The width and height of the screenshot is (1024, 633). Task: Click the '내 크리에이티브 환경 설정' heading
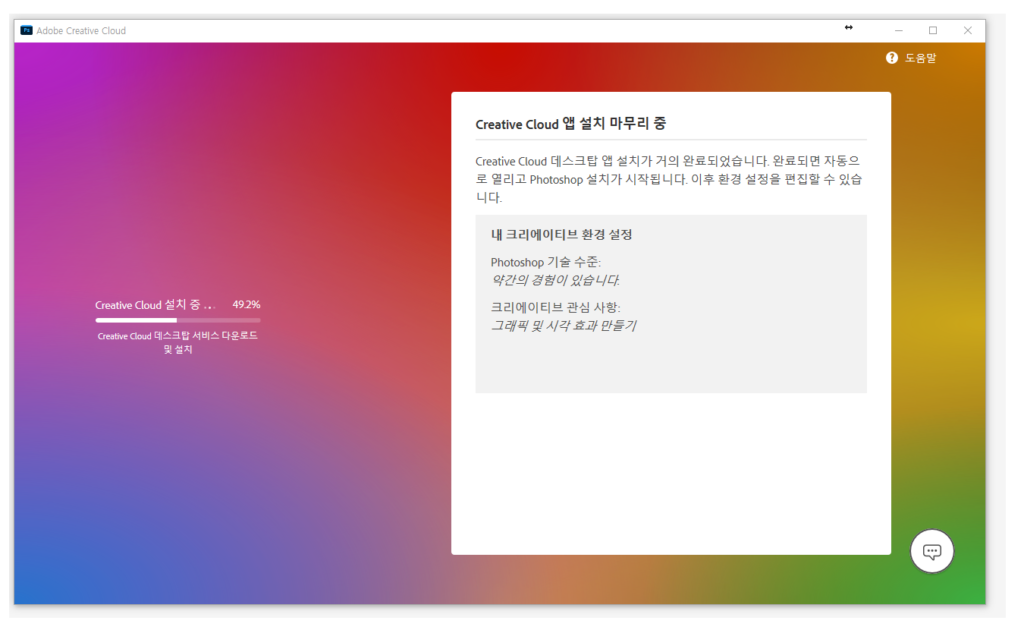click(x=561, y=235)
